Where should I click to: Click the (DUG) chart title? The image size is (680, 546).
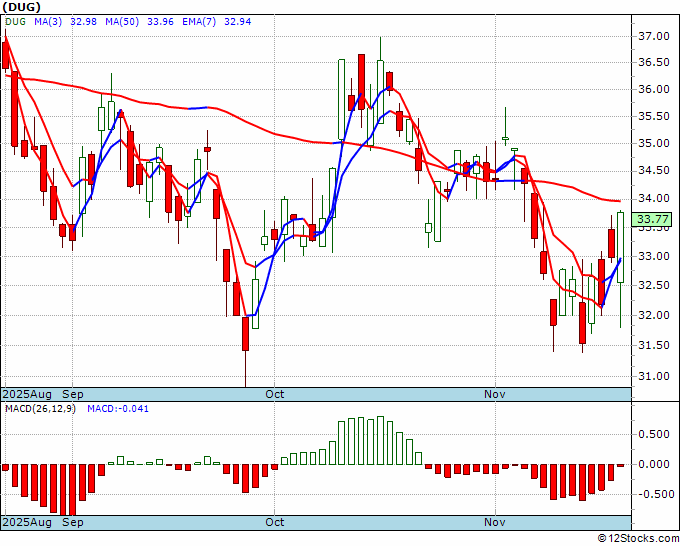21,7
